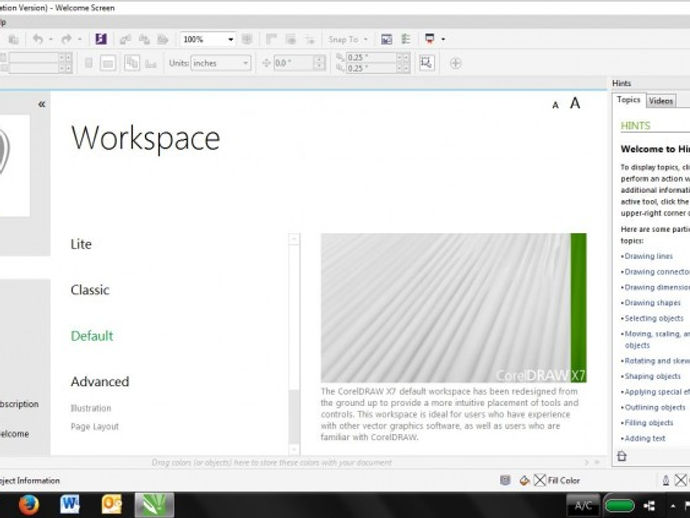Click the Undo arrow icon
Viewport: 690px width, 518px height.
(x=38, y=39)
